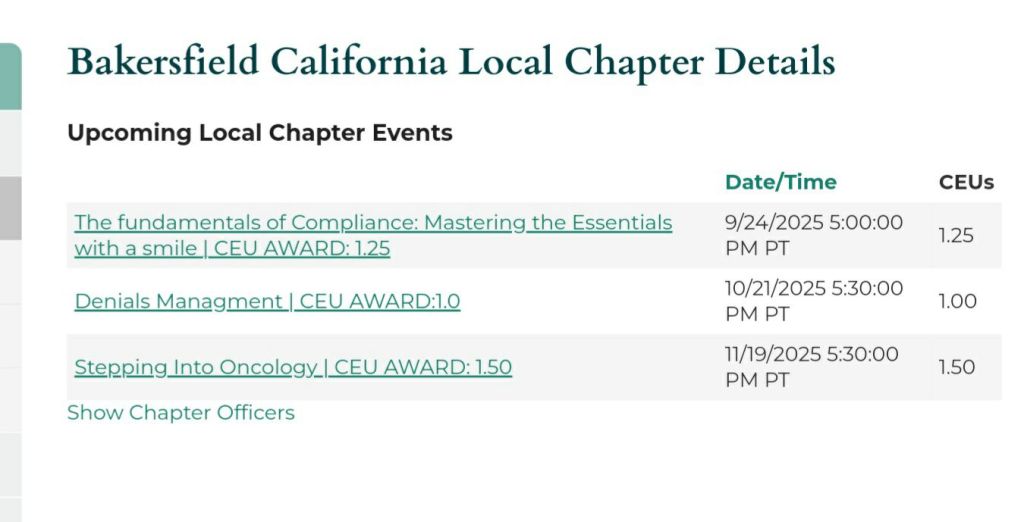Select the sidebar item directly below the gray item

point(10,272)
